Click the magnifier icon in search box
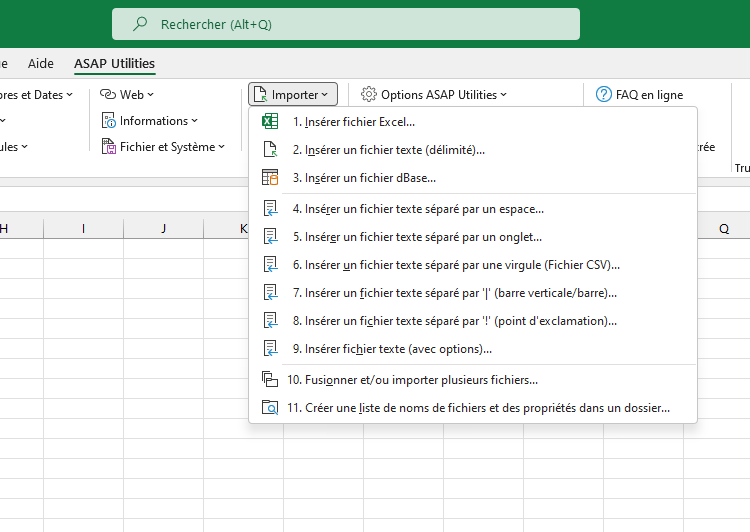Viewport: 750px width, 532px height. [x=140, y=24]
